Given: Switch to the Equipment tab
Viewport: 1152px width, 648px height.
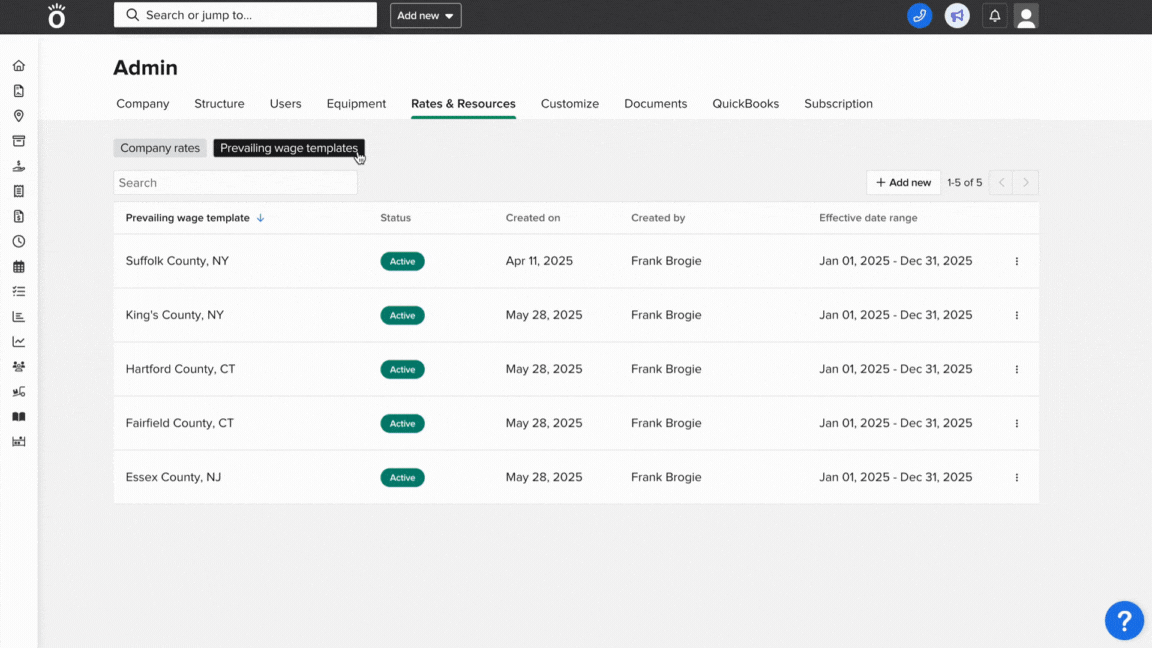Looking at the screenshot, I should tap(356, 104).
